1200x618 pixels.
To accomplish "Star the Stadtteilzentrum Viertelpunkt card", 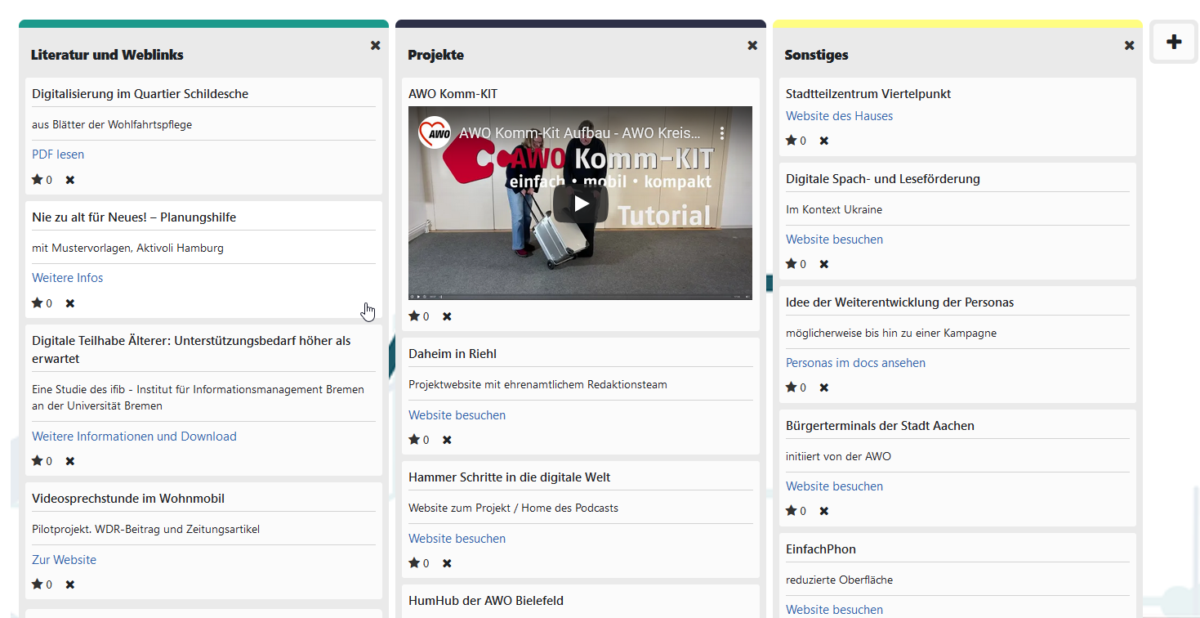I will pos(791,141).
